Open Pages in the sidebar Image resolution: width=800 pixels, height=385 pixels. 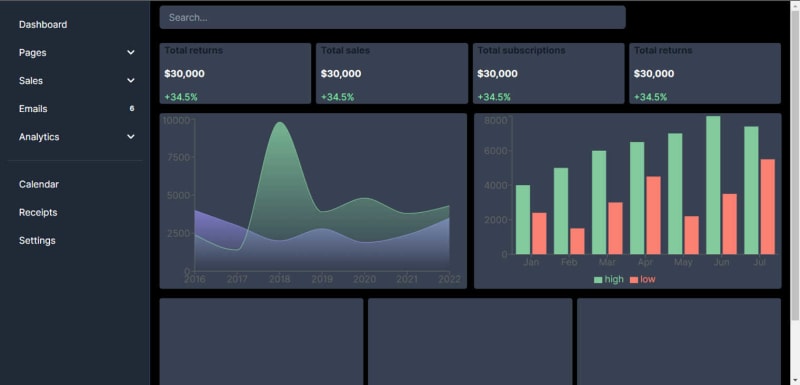point(33,53)
